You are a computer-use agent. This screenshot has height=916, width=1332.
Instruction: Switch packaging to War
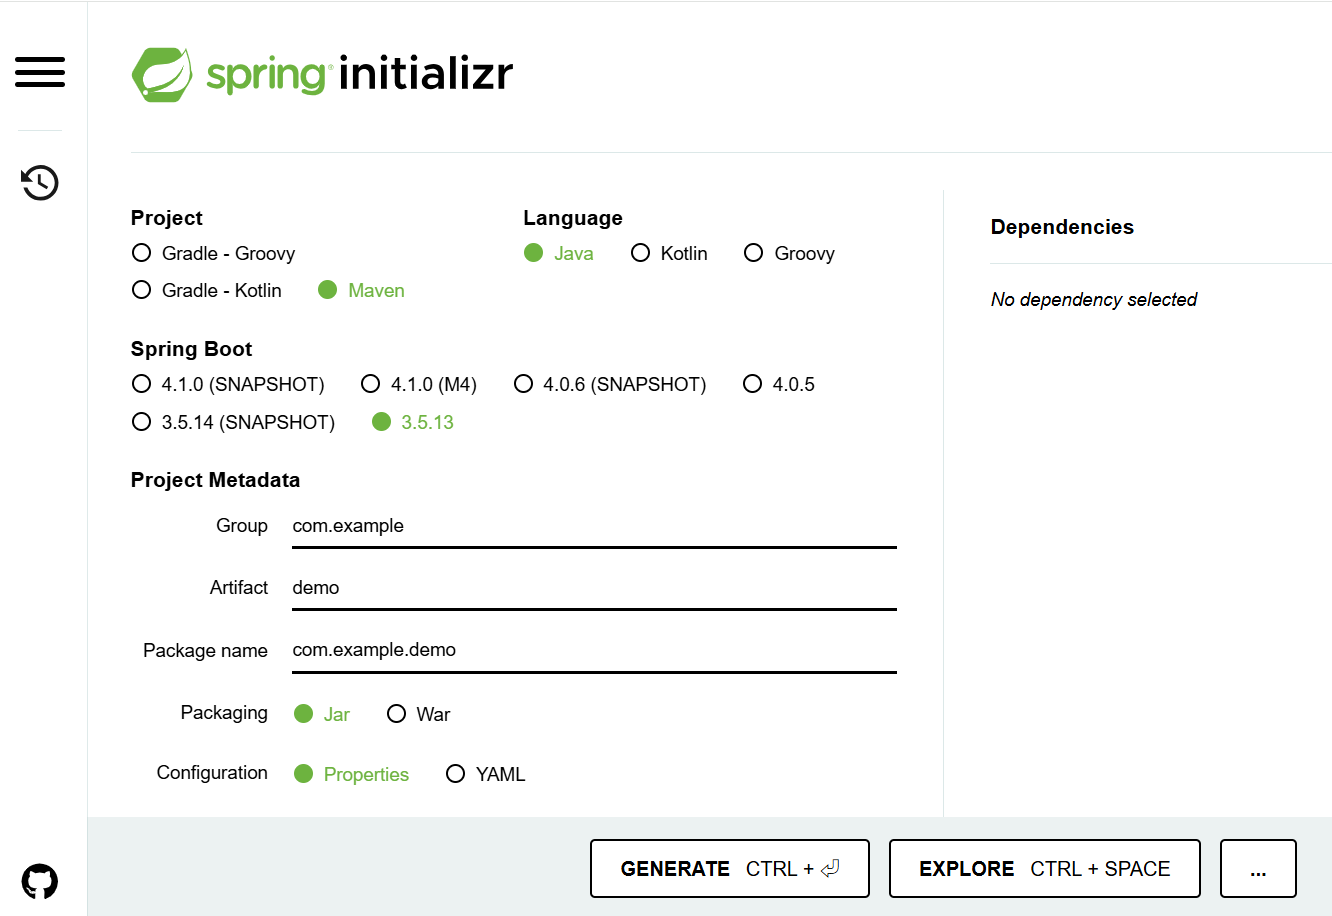pos(397,714)
